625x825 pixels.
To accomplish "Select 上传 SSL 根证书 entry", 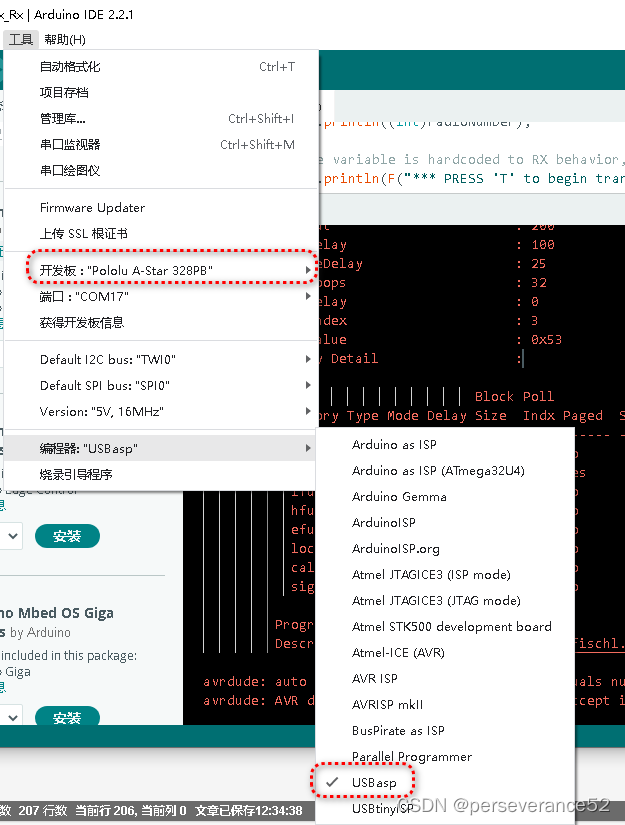I will [161, 234].
